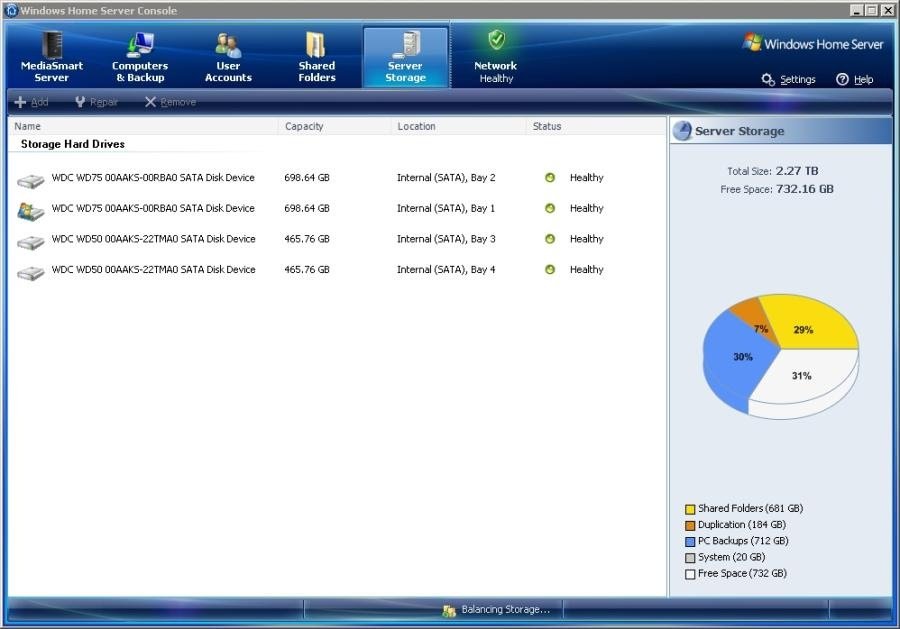
Task: Click the white Free Space legend swatch
Action: [690, 574]
